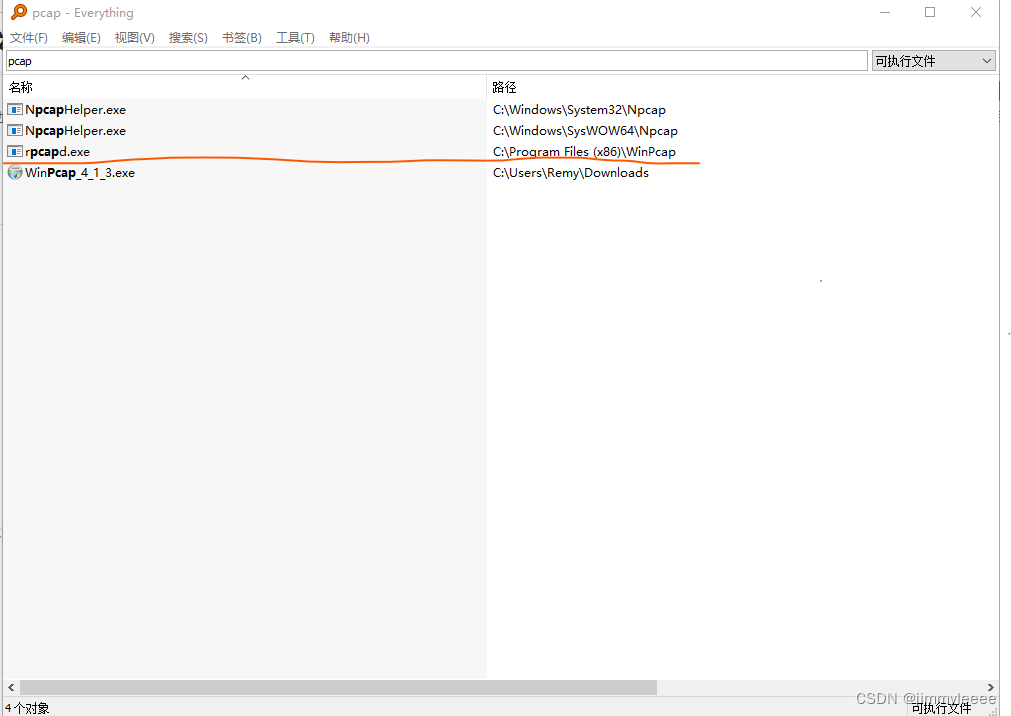1011x716 pixels.
Task: Select NpcapHelper.exe in System32\Npcap row
Action: 75,110
